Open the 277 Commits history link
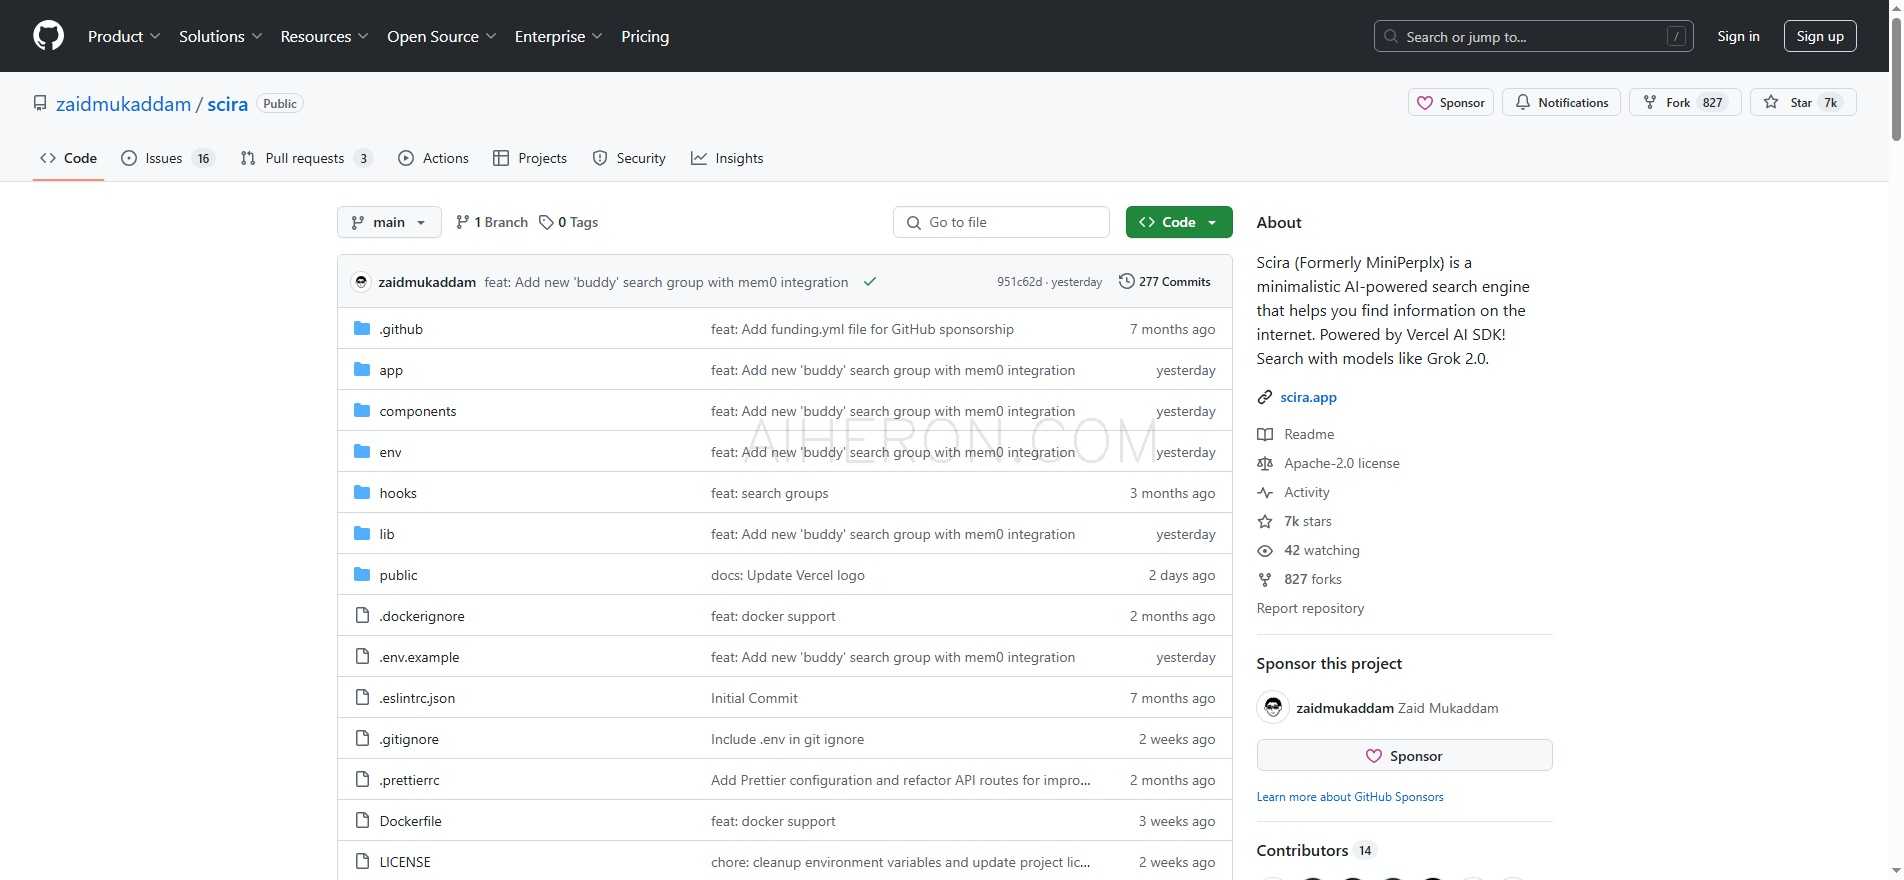 point(1164,282)
